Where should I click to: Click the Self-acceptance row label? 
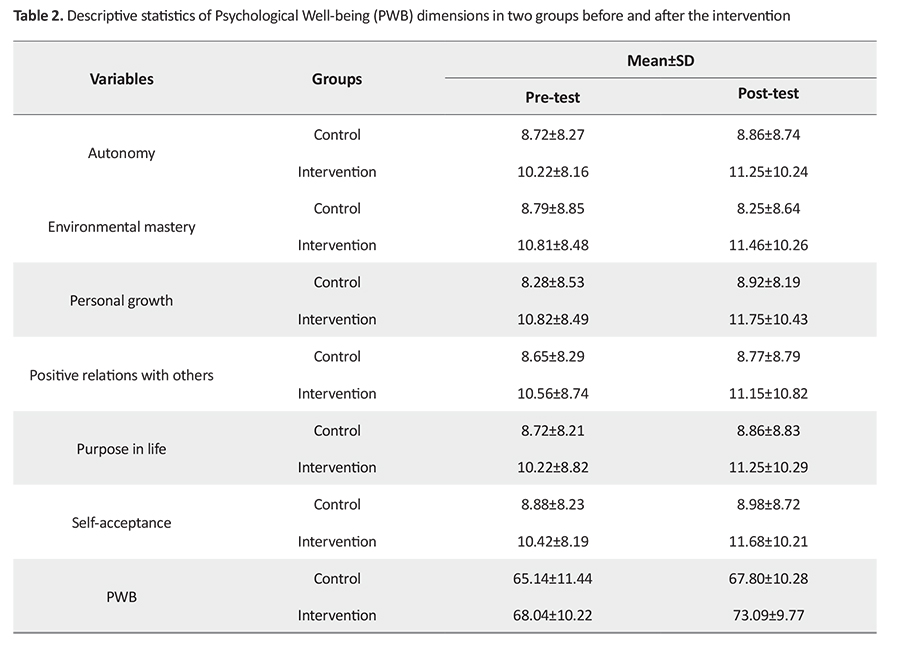coord(122,523)
